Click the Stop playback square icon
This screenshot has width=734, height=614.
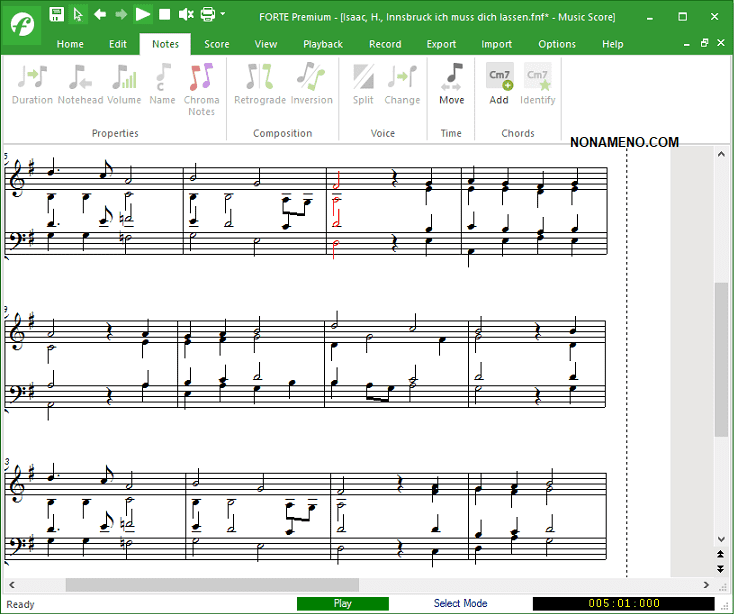click(x=164, y=14)
